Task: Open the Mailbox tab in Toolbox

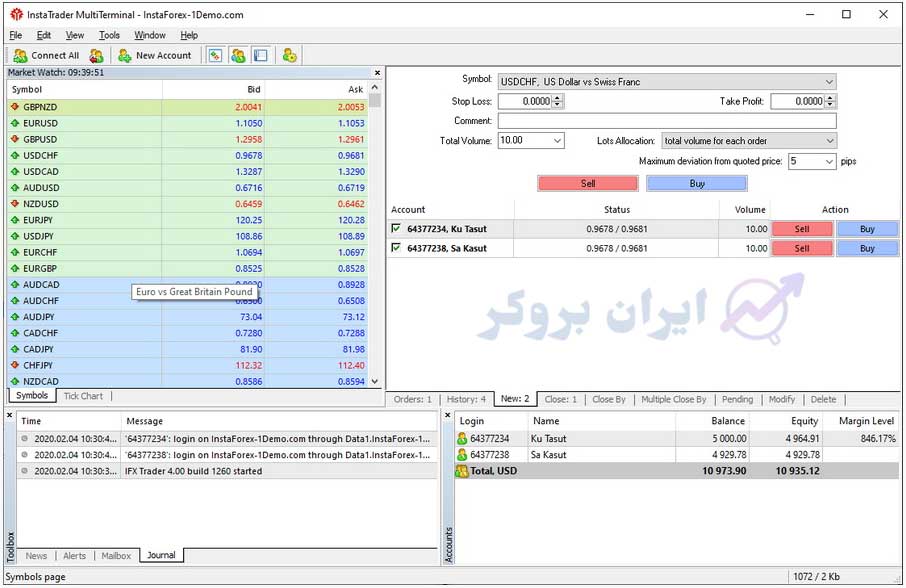Action: [x=116, y=556]
